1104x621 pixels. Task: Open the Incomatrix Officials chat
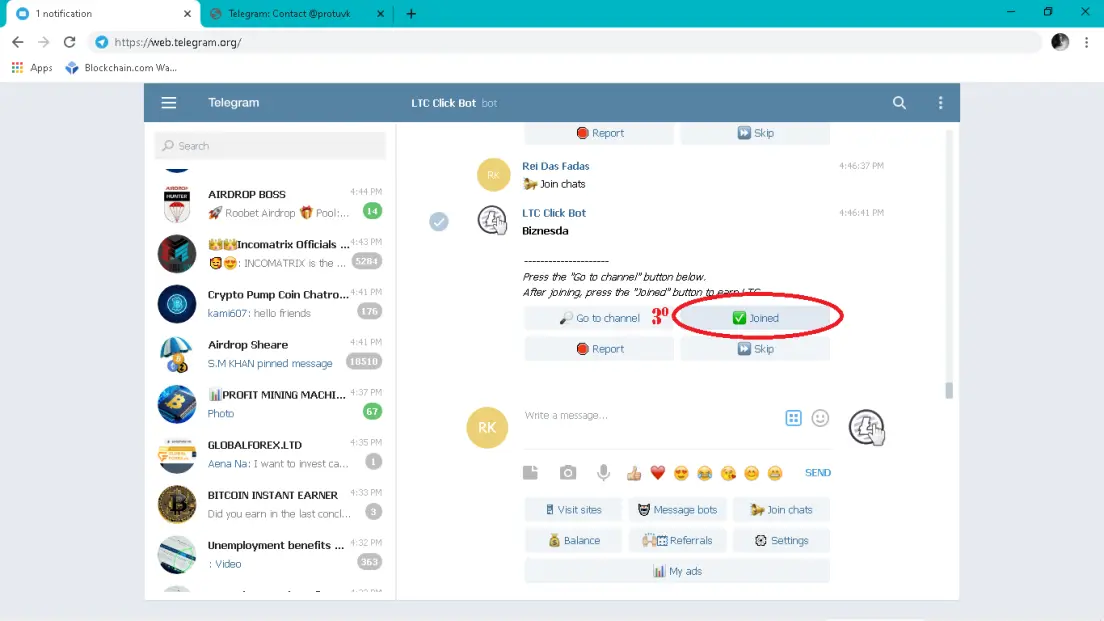click(x=270, y=253)
